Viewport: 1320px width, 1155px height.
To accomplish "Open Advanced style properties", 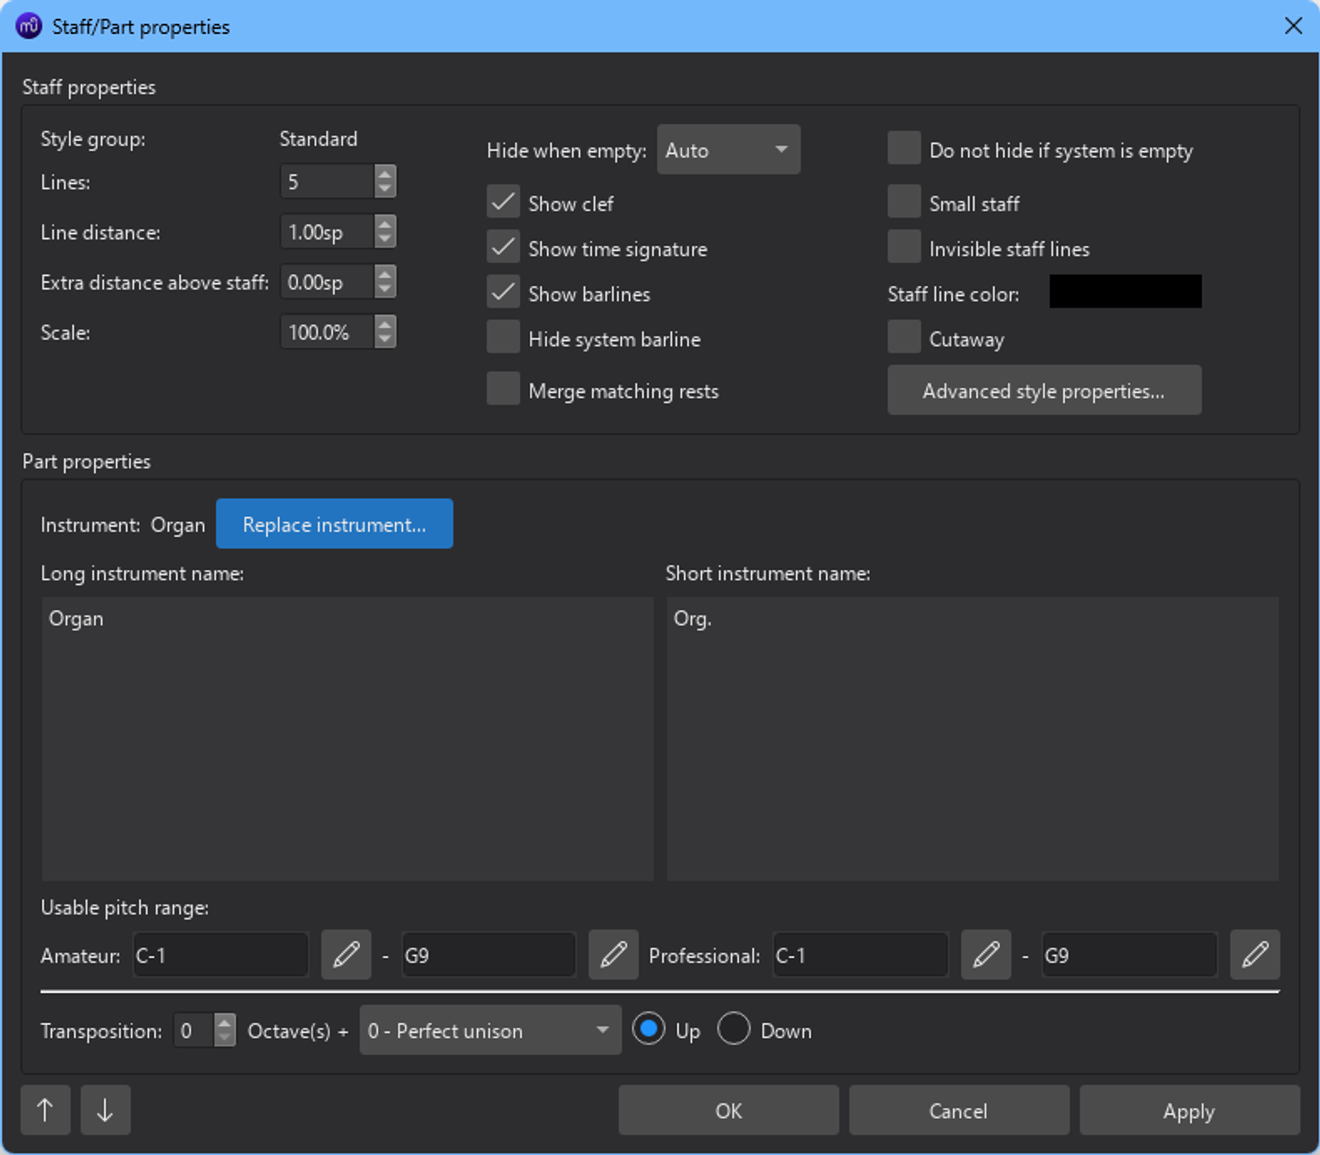I will 1044,390.
